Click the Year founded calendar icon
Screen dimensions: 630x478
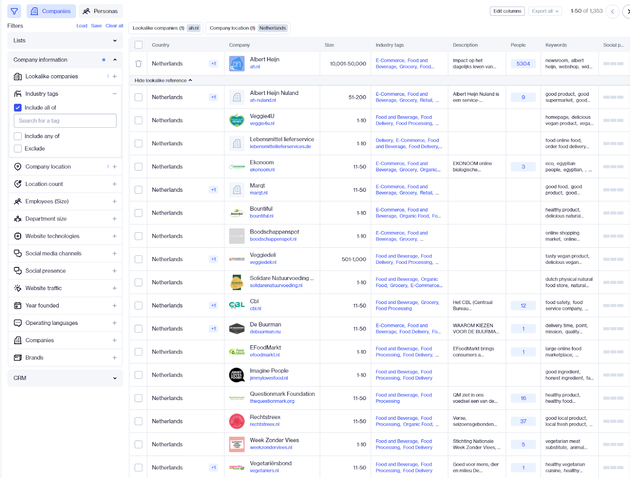18,305
